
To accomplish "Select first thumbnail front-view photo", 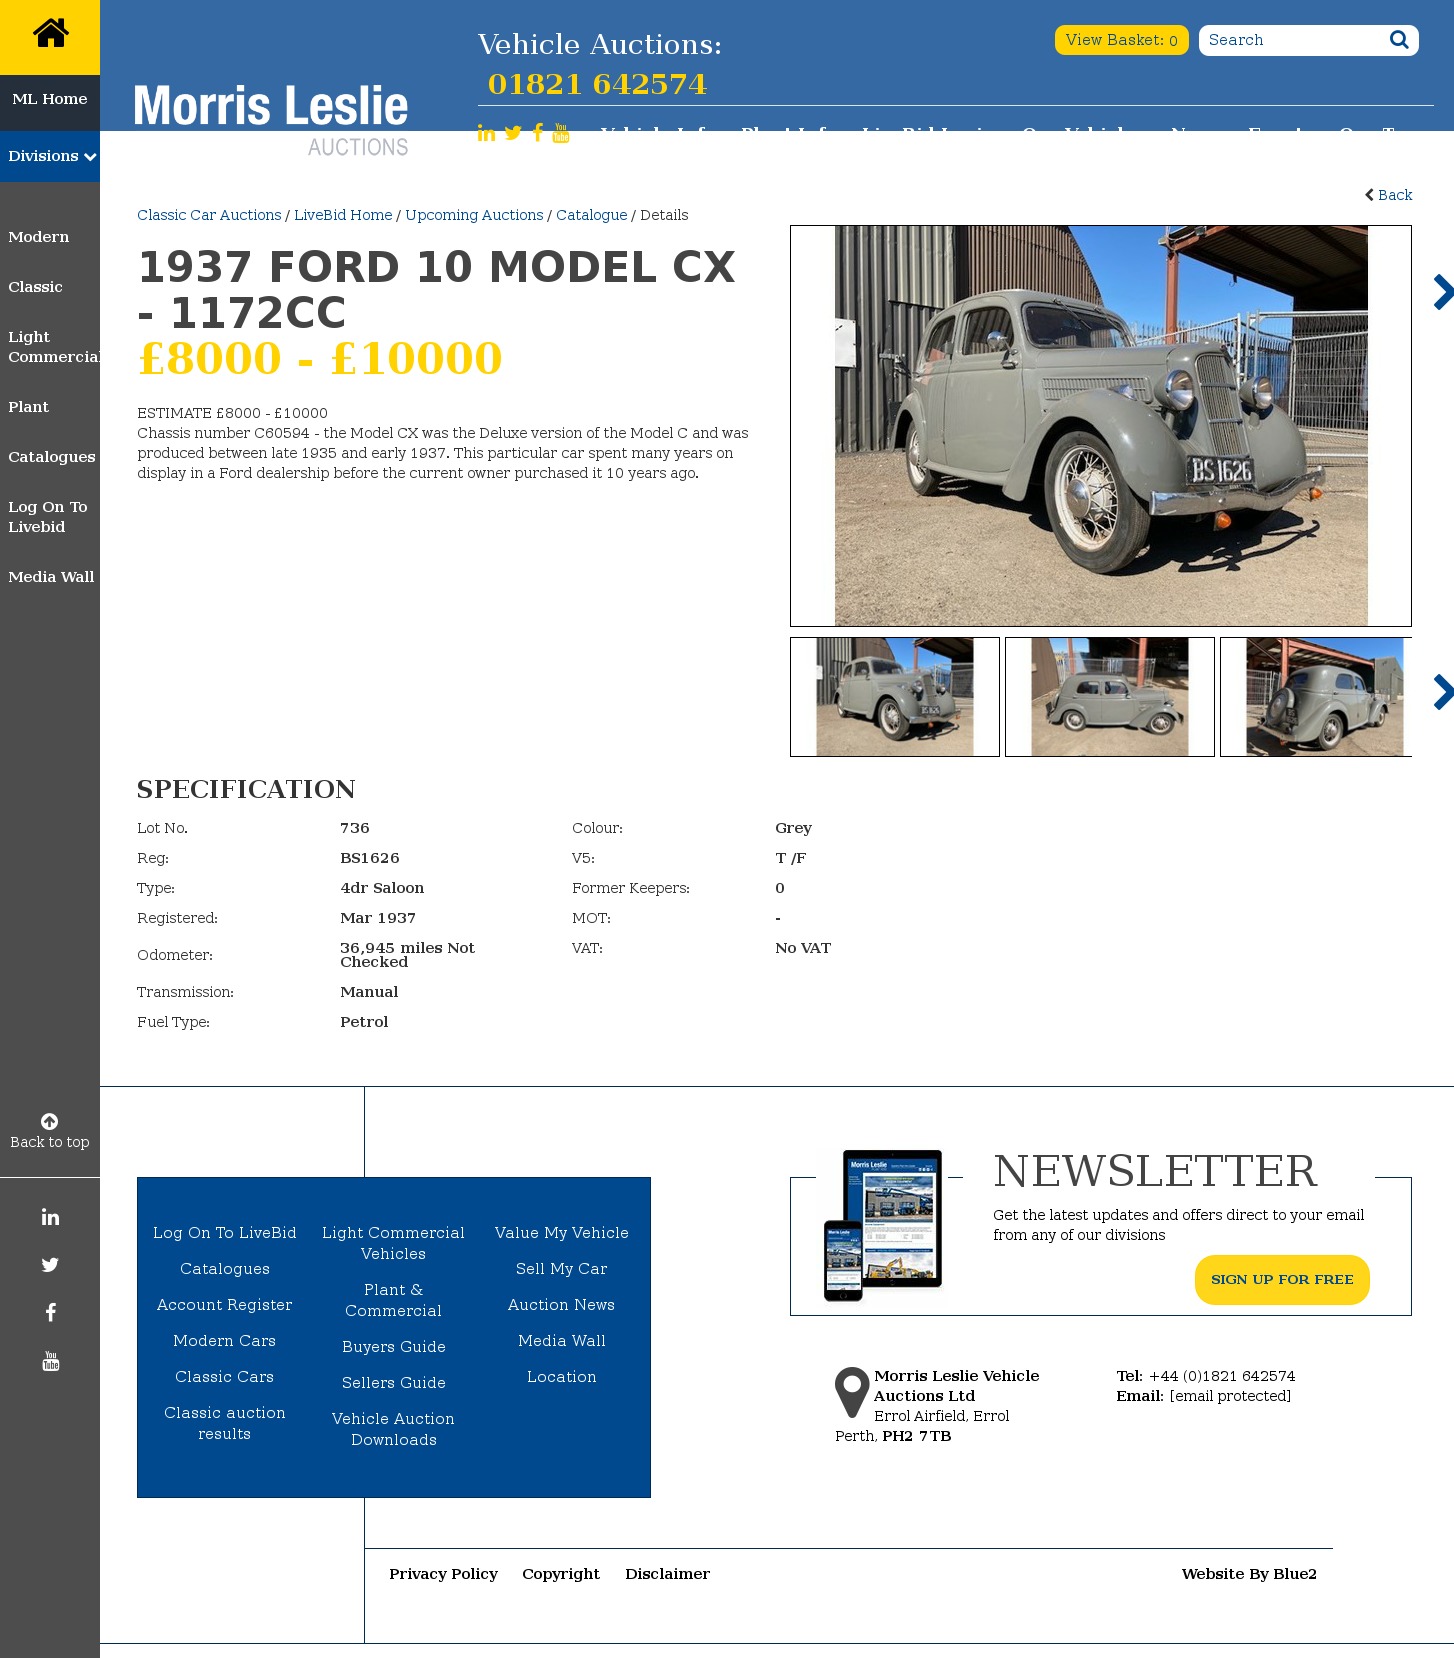I will pos(895,697).
